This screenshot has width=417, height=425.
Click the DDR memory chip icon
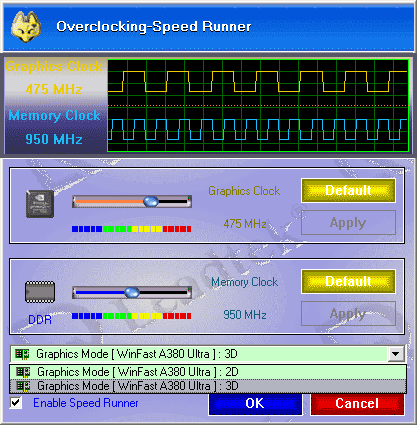pos(40,292)
